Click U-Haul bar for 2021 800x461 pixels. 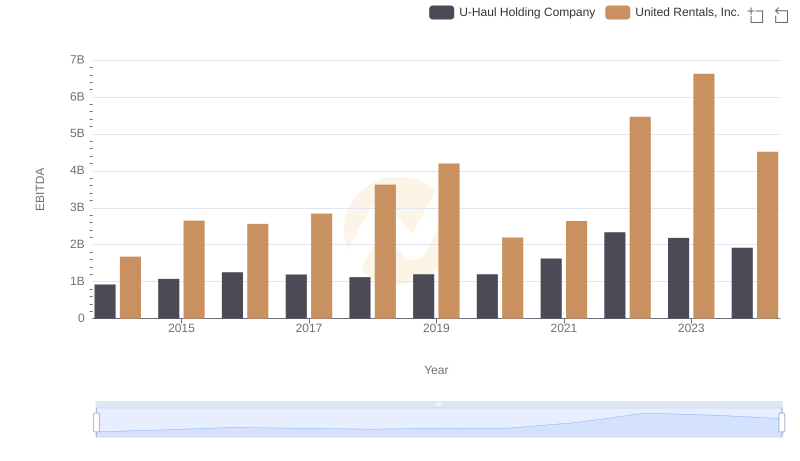pyautogui.click(x=551, y=289)
